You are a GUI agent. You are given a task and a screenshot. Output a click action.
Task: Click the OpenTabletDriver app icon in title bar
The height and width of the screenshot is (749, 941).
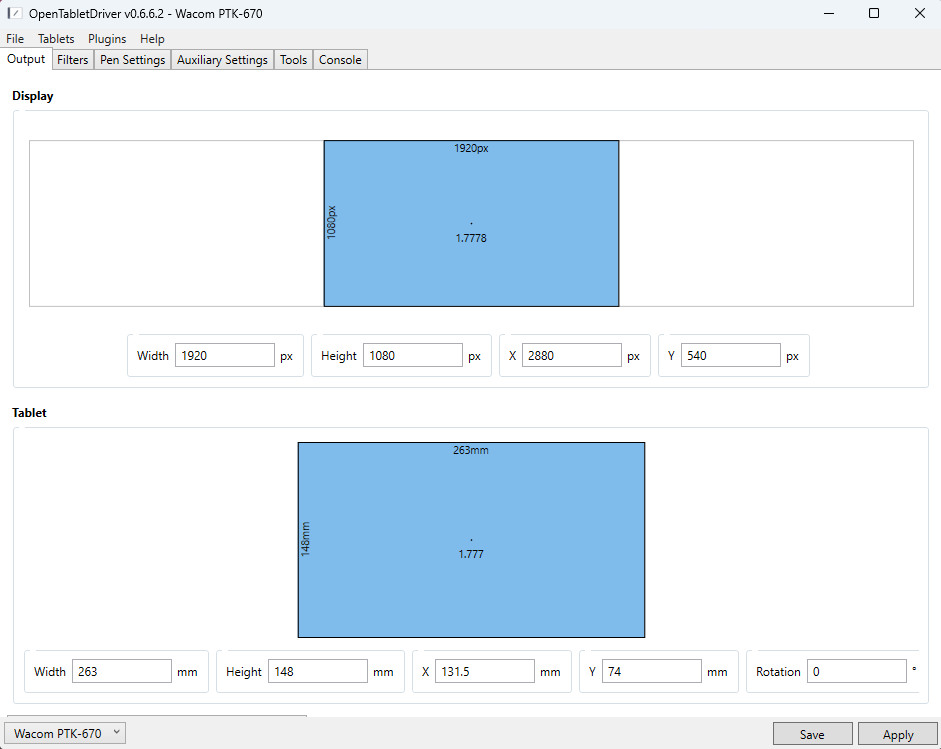[15, 13]
